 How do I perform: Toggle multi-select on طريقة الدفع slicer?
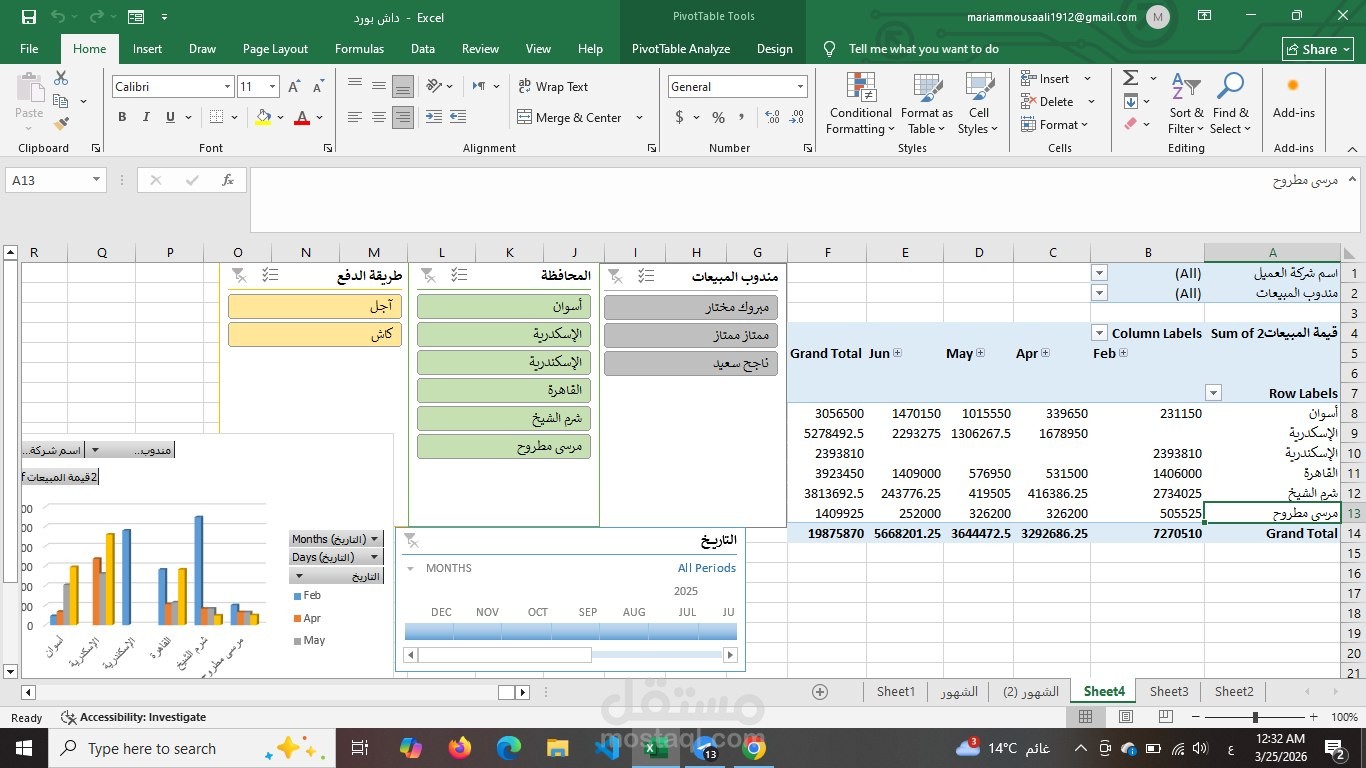[270, 275]
